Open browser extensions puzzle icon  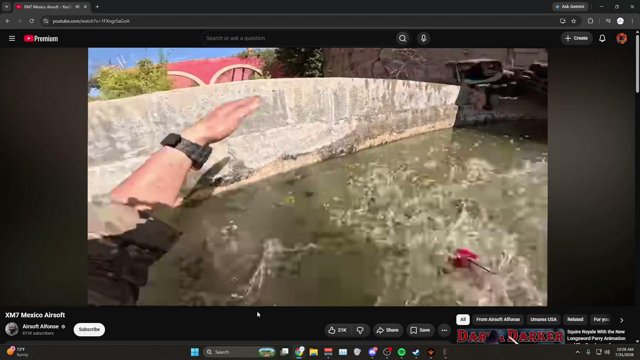[590, 21]
